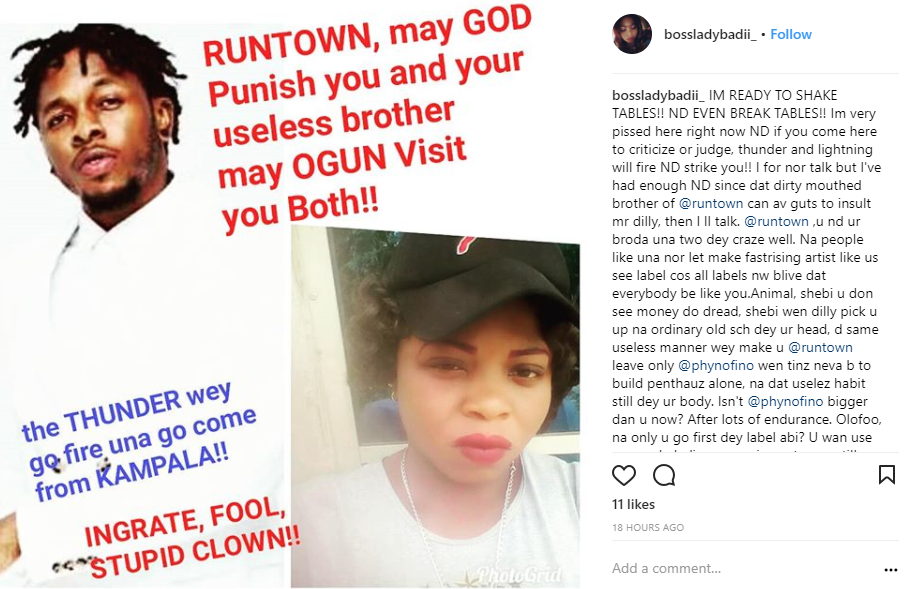Click the selfie of the woman in the black cap
Image resolution: width=906 pixels, height=589 pixels.
pos(436,408)
